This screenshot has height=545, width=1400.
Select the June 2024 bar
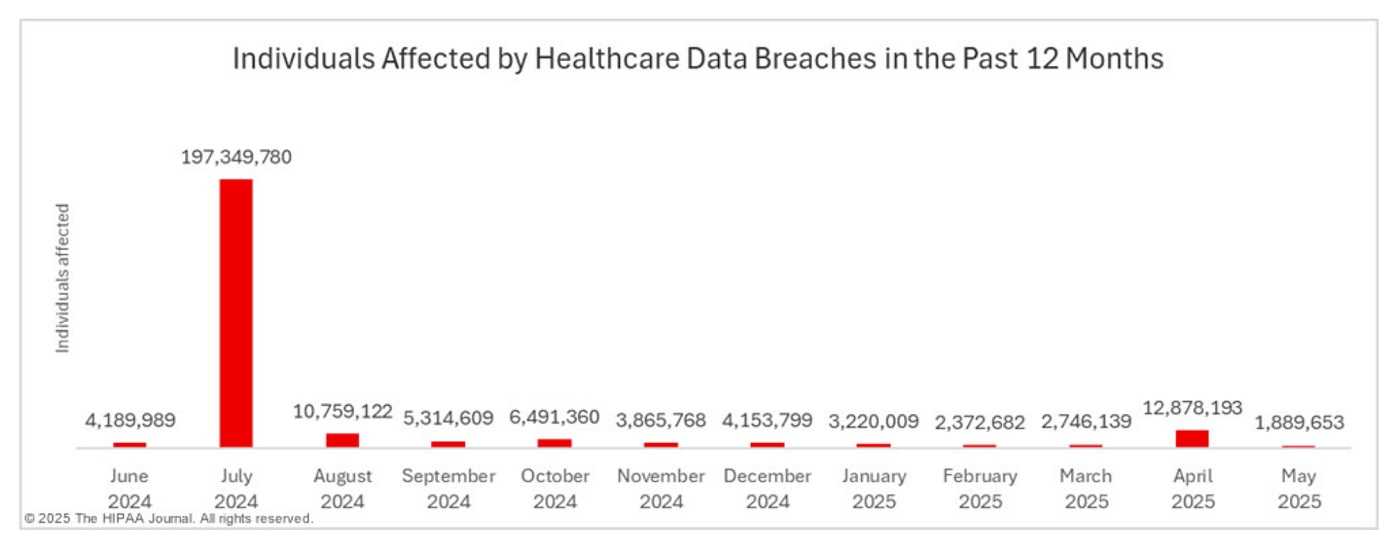[130, 444]
